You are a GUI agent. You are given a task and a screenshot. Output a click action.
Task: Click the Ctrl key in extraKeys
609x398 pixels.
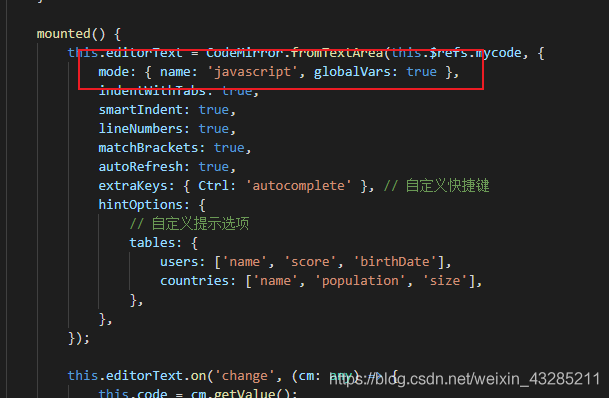213,186
